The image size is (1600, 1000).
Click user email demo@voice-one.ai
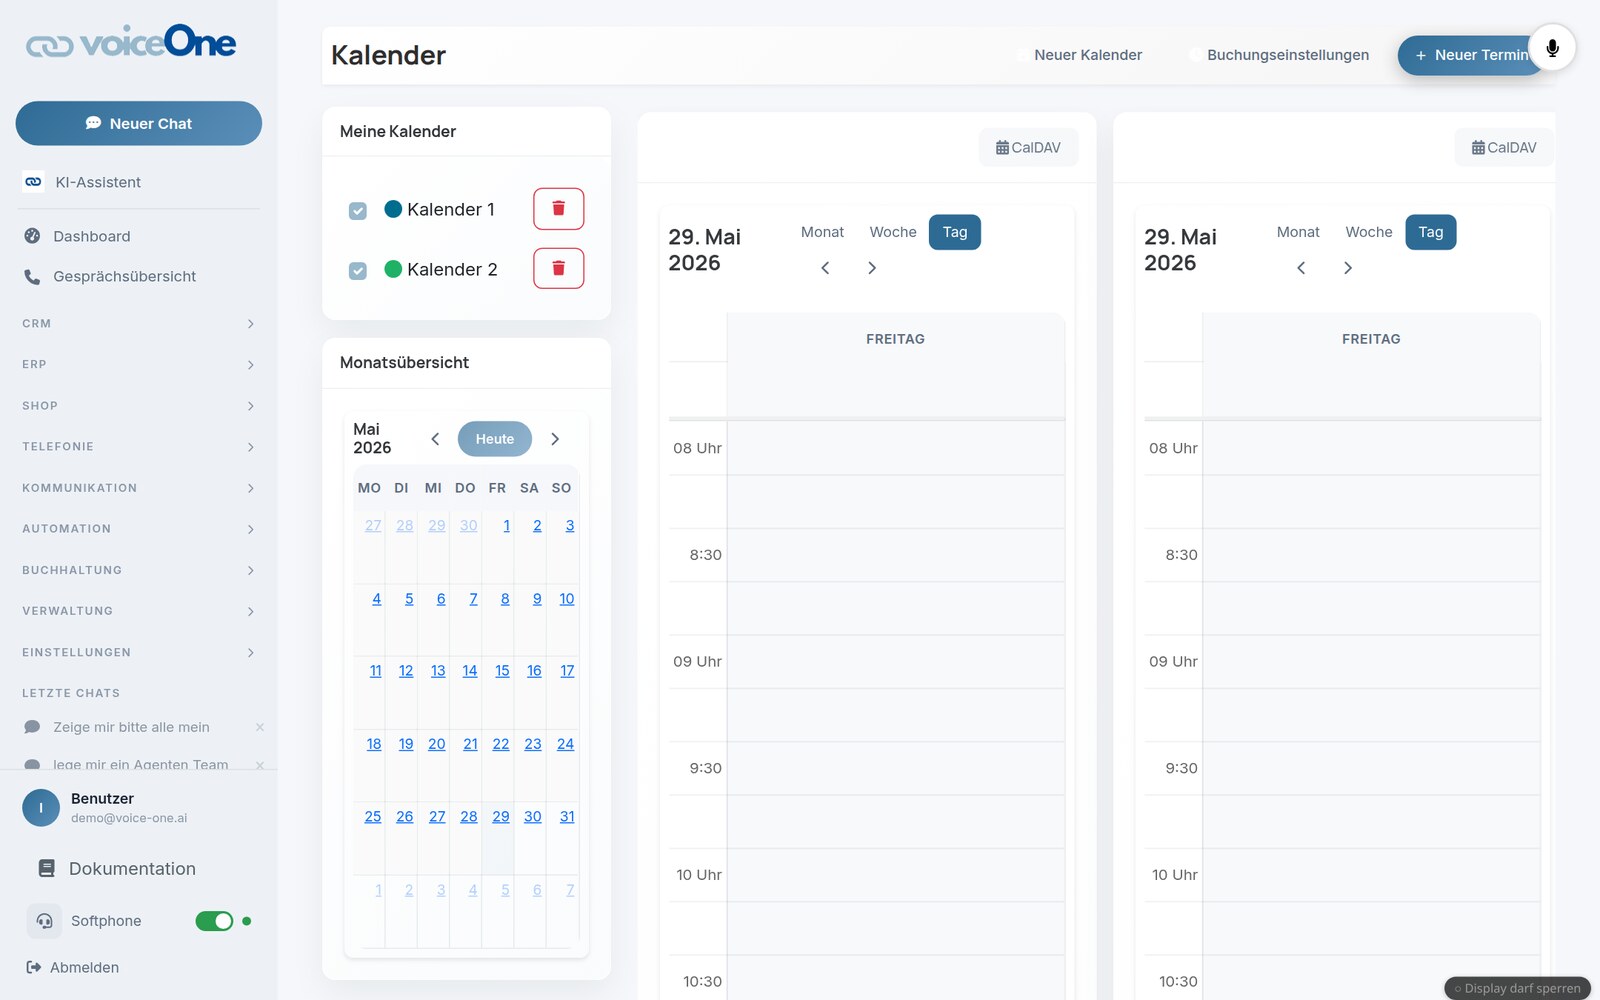tap(129, 818)
